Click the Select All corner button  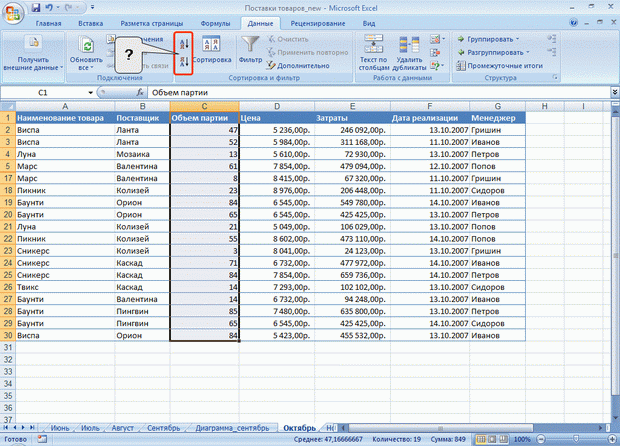coord(8,106)
